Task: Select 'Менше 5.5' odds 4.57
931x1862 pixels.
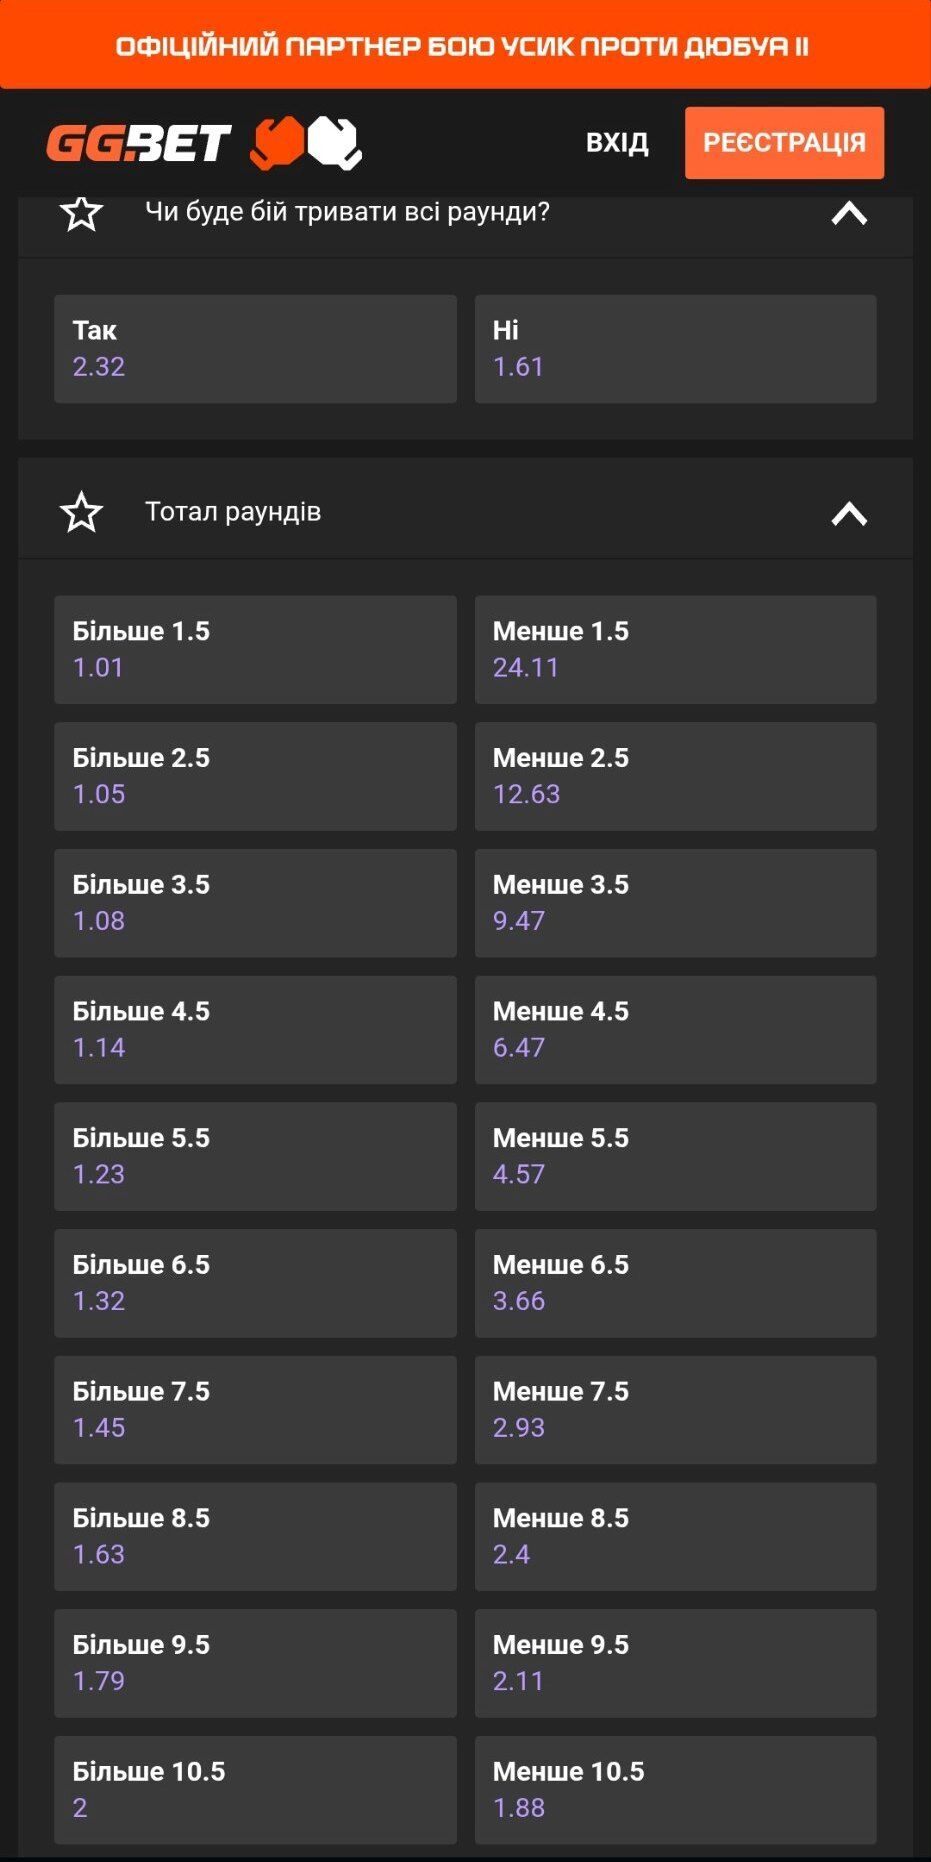Action: [676, 1157]
